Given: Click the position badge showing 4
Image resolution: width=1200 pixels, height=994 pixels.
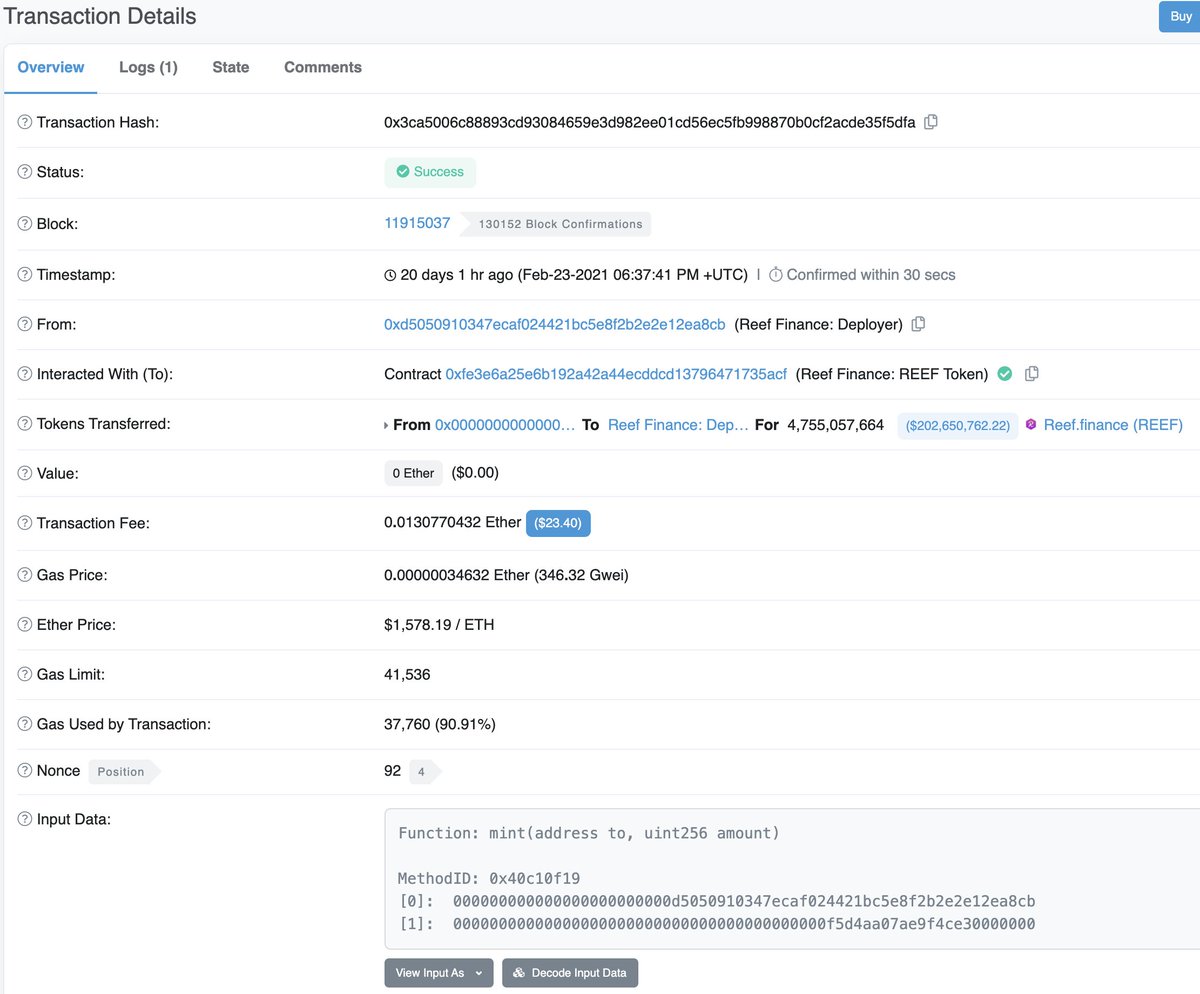Looking at the screenshot, I should point(424,771).
